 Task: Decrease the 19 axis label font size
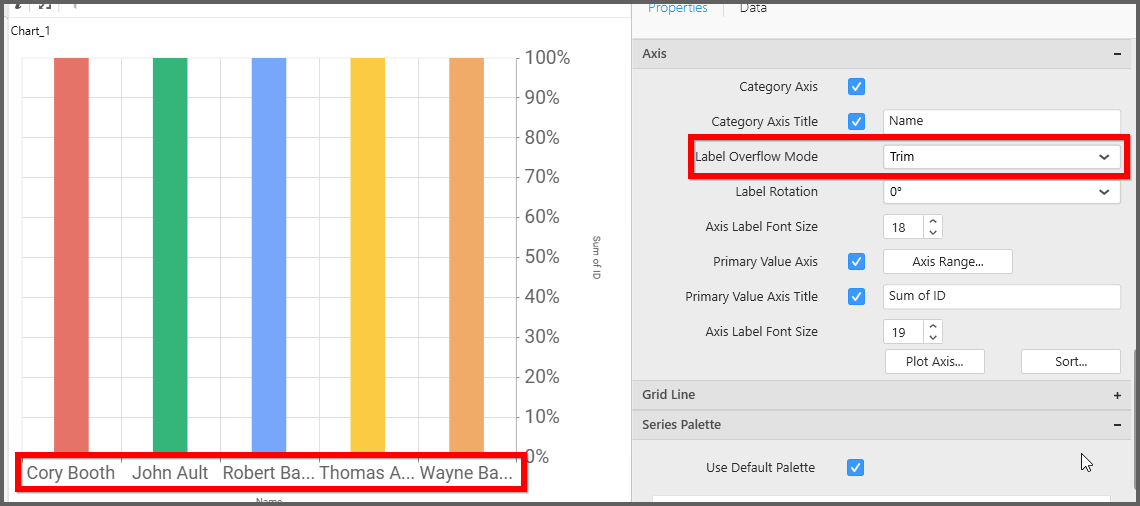click(x=933, y=338)
